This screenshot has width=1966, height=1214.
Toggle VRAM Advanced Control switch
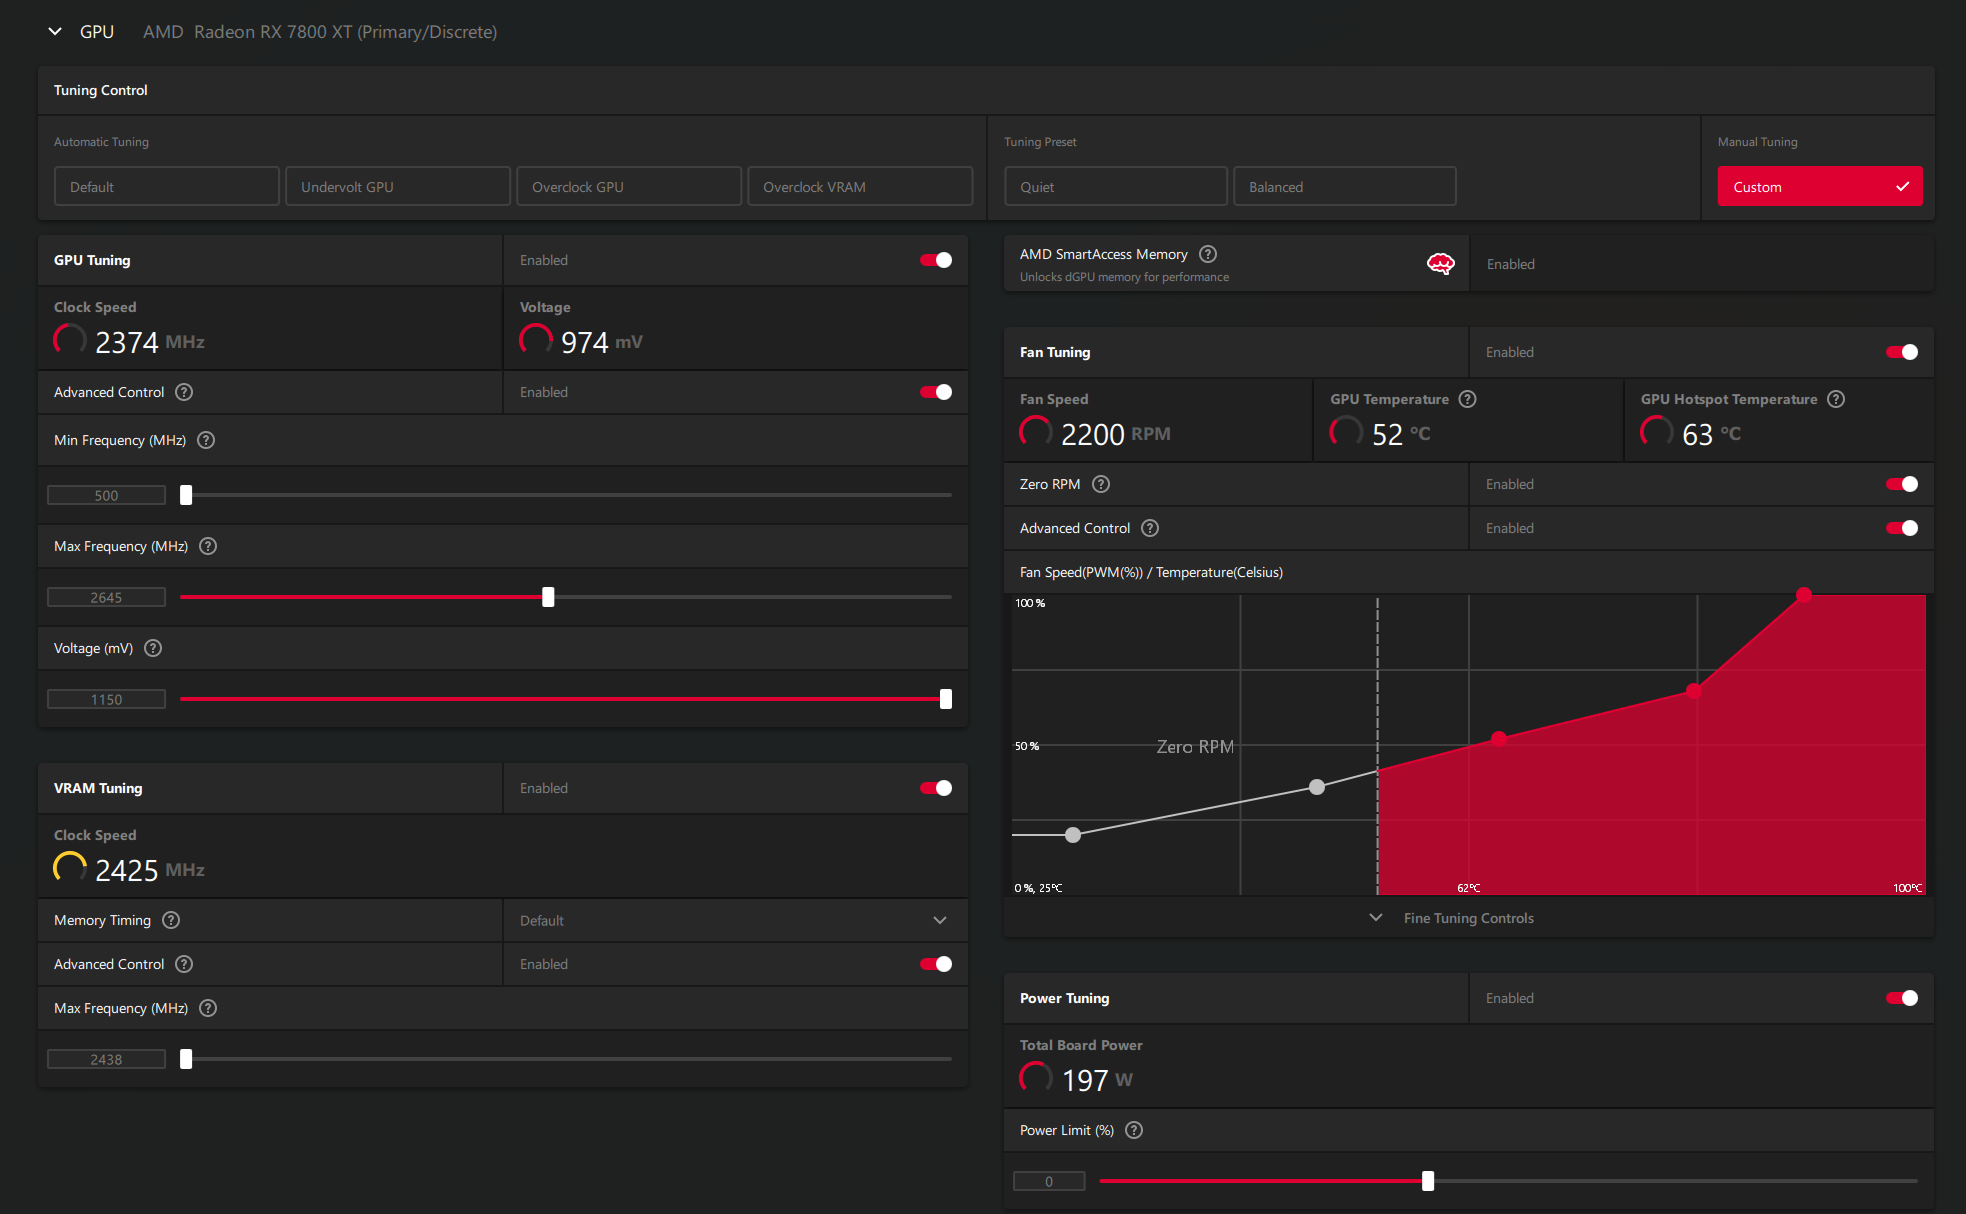coord(936,964)
